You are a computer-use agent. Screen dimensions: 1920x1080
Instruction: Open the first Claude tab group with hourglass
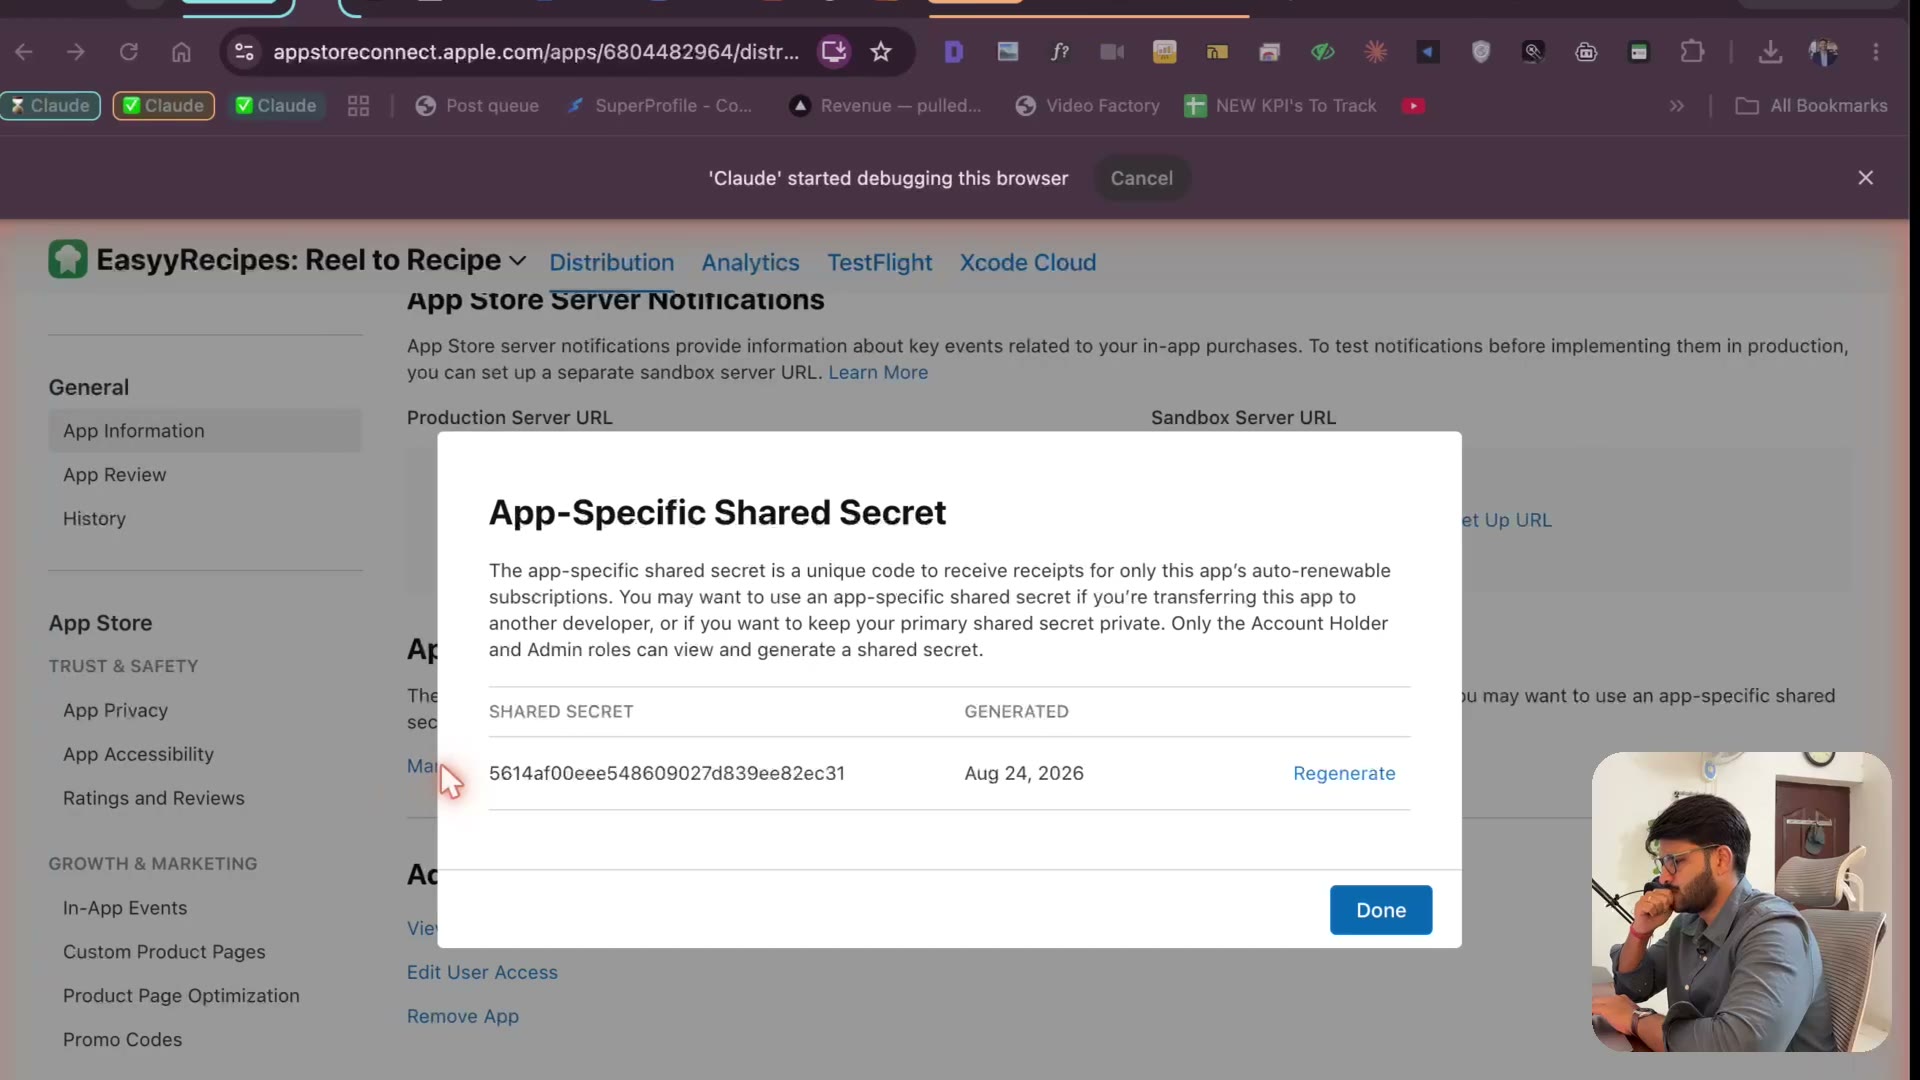click(x=50, y=106)
